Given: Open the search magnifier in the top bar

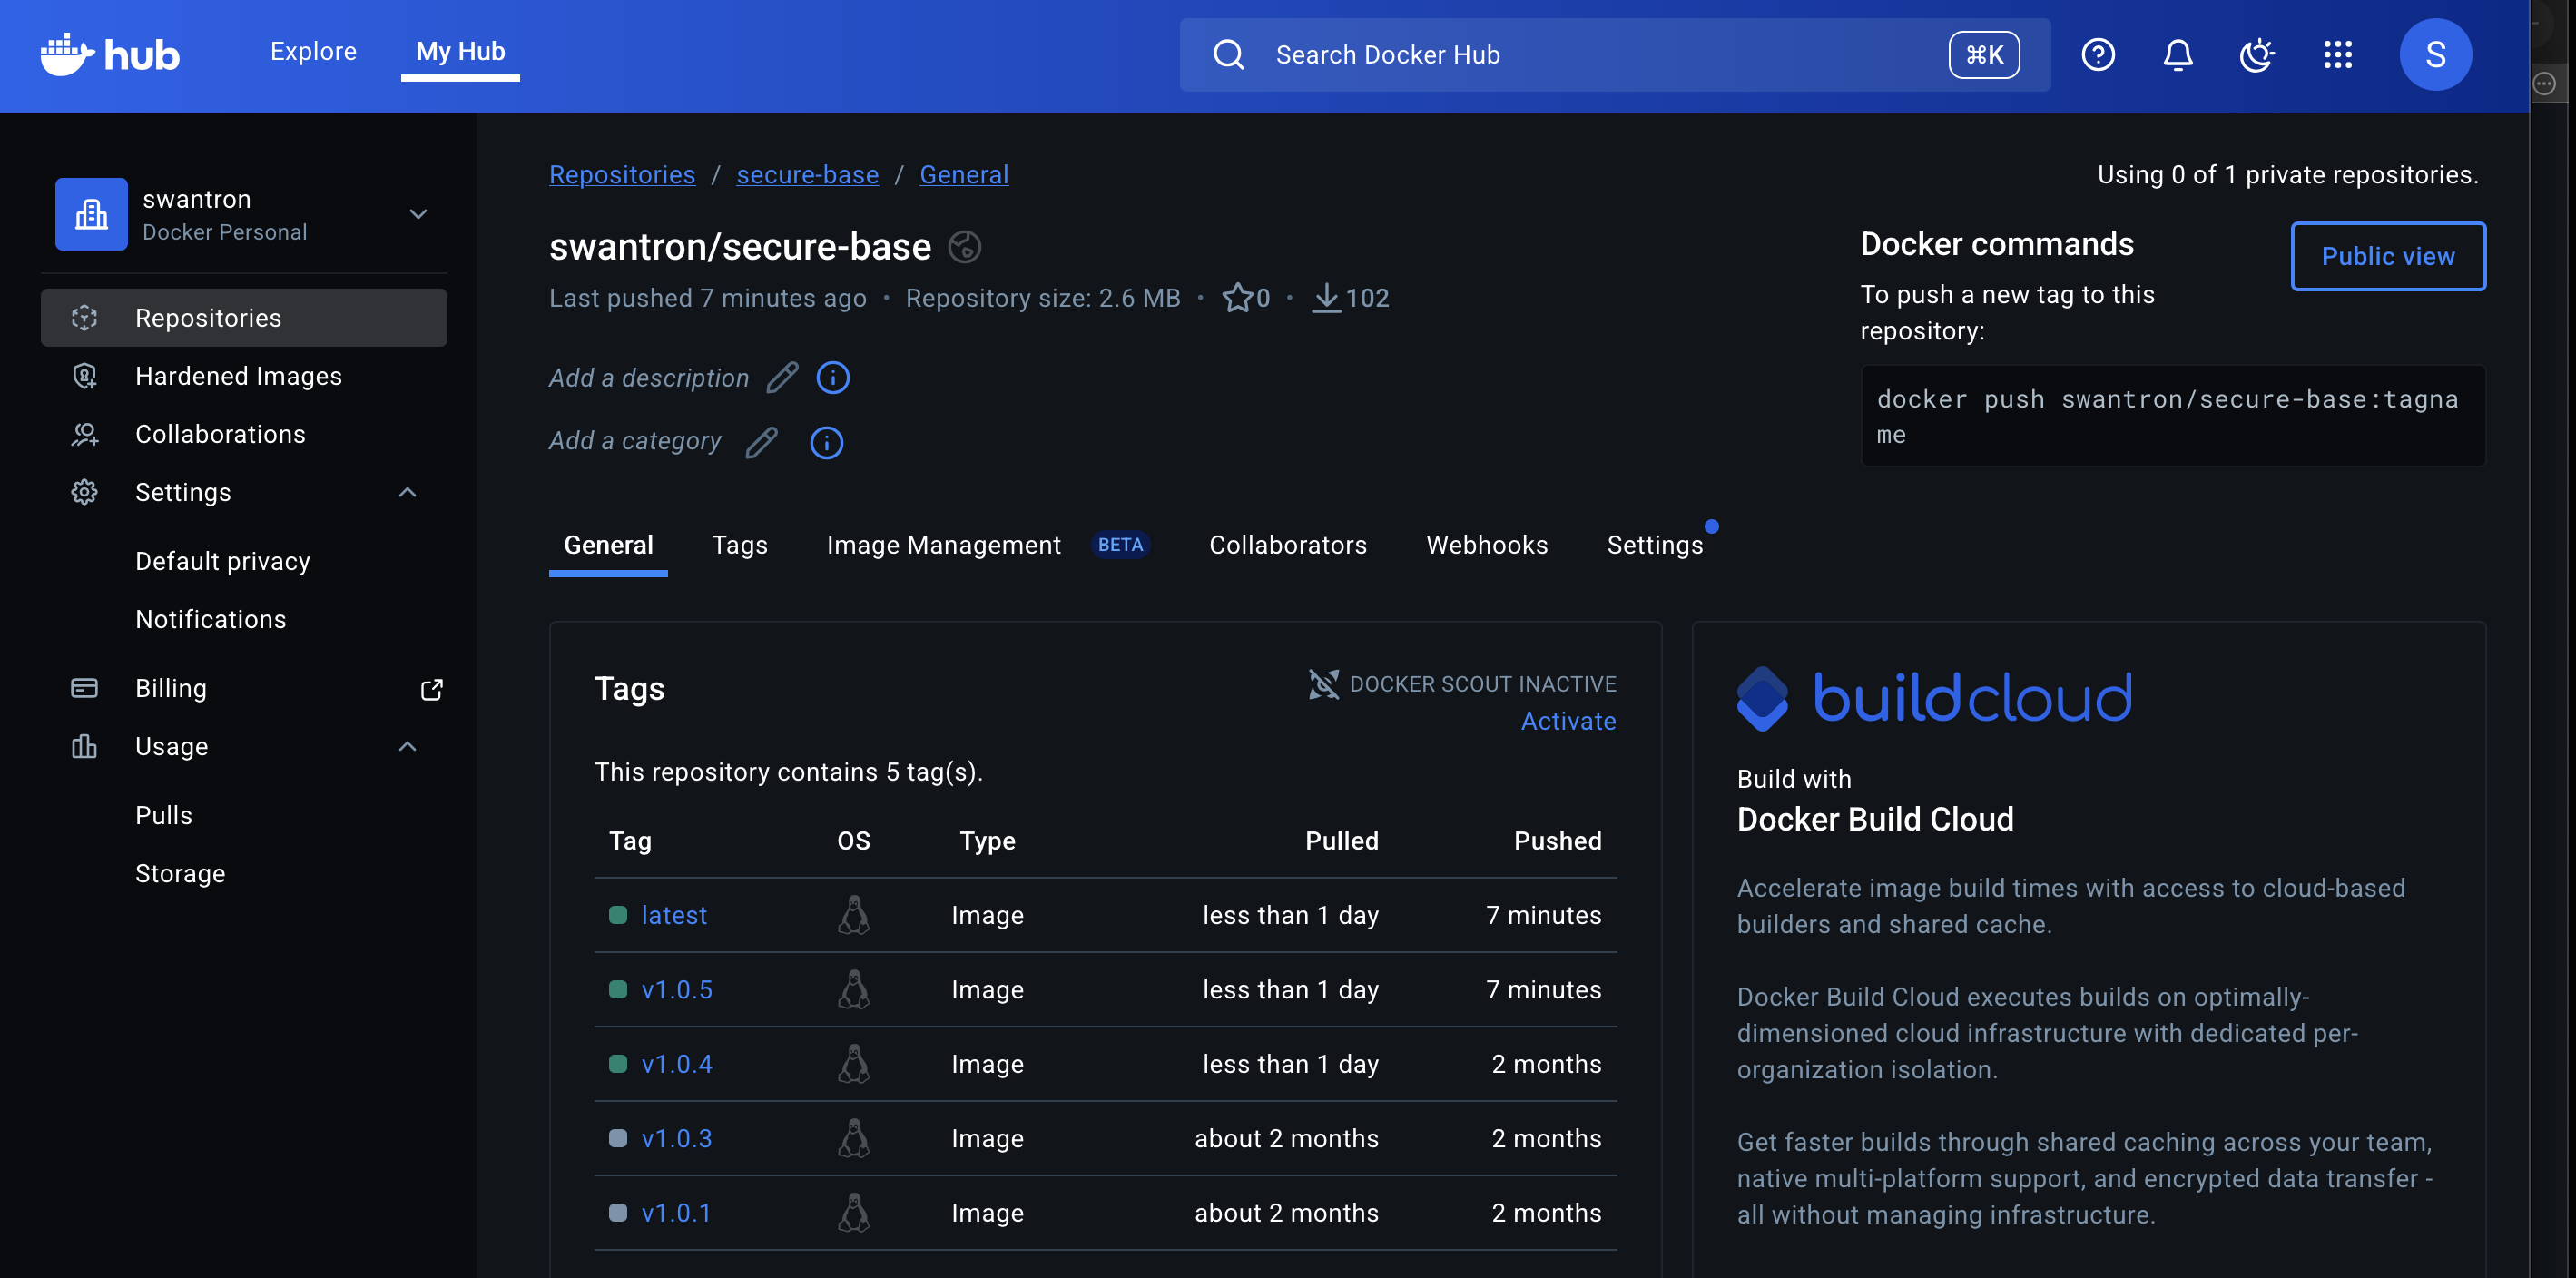Looking at the screenshot, I should 1229,54.
